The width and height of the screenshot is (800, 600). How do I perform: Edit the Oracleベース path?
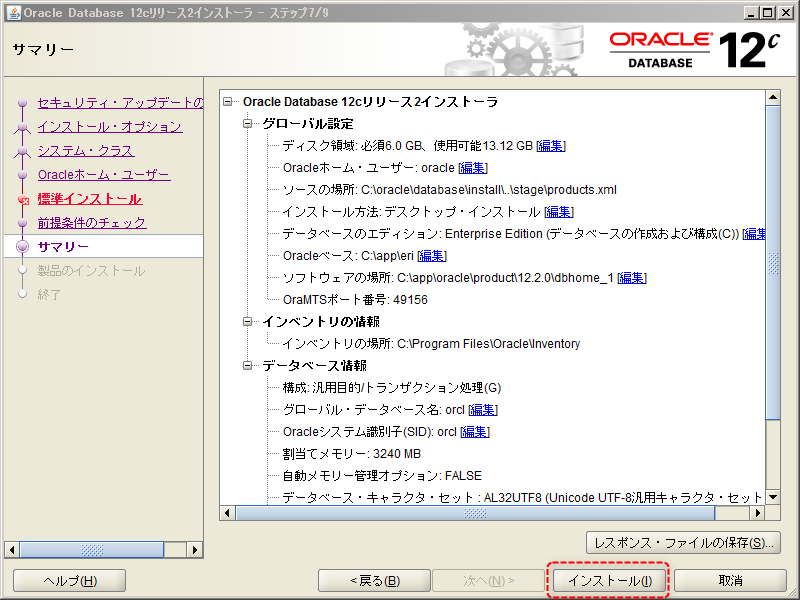coord(432,255)
